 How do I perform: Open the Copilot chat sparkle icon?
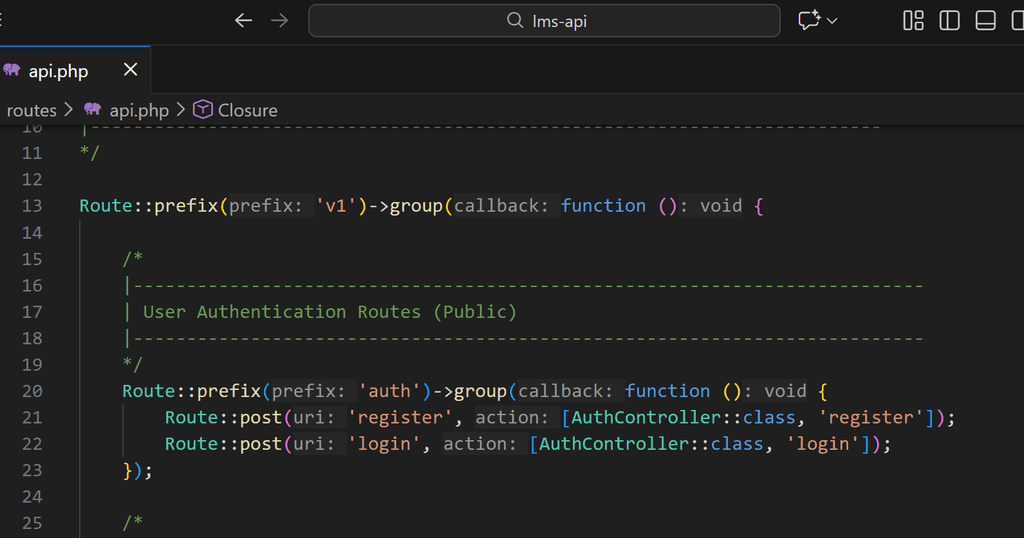[x=808, y=20]
